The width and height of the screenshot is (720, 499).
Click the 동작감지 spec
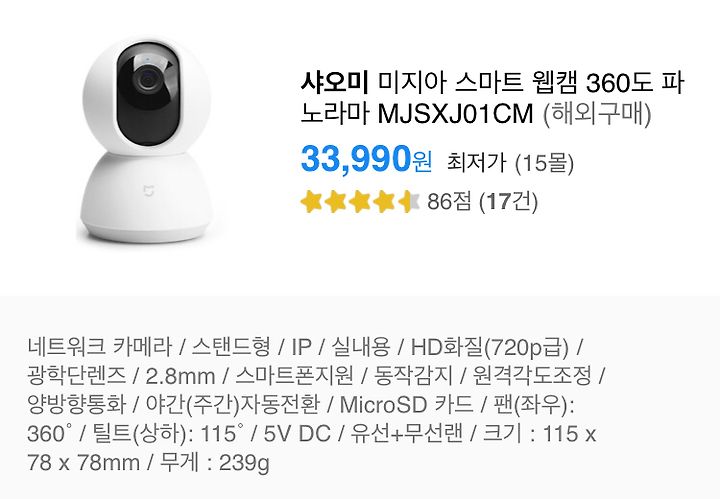(x=413, y=376)
